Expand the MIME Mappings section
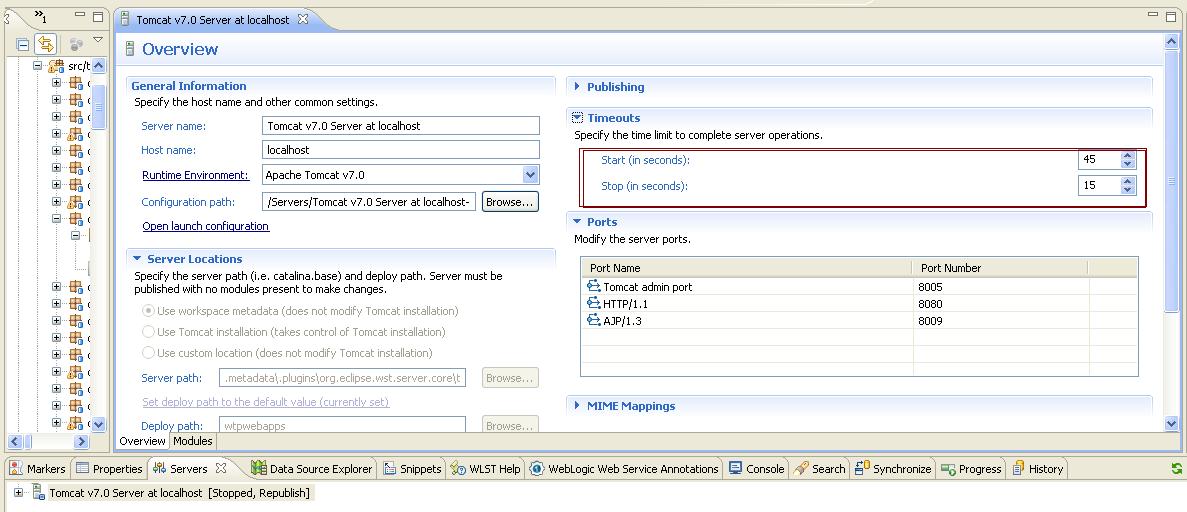The image size is (1187, 512). coord(577,406)
